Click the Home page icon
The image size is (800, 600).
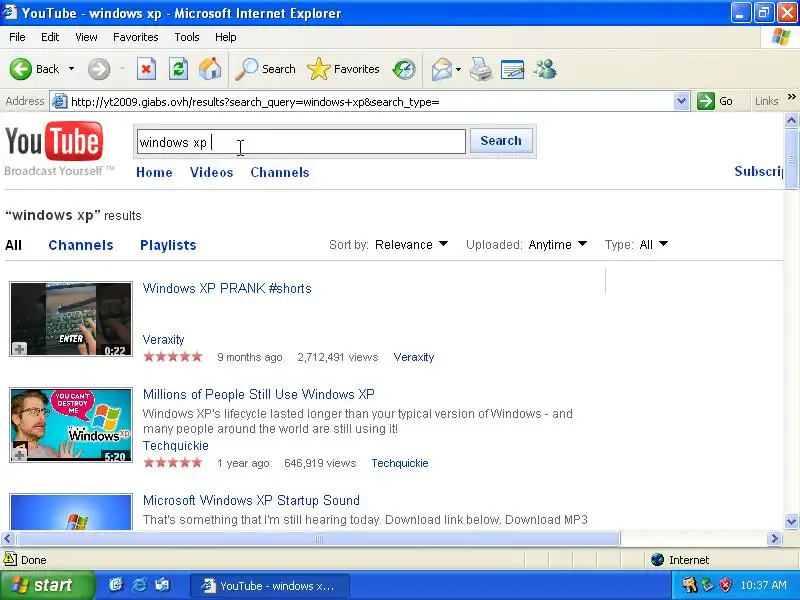[210, 69]
